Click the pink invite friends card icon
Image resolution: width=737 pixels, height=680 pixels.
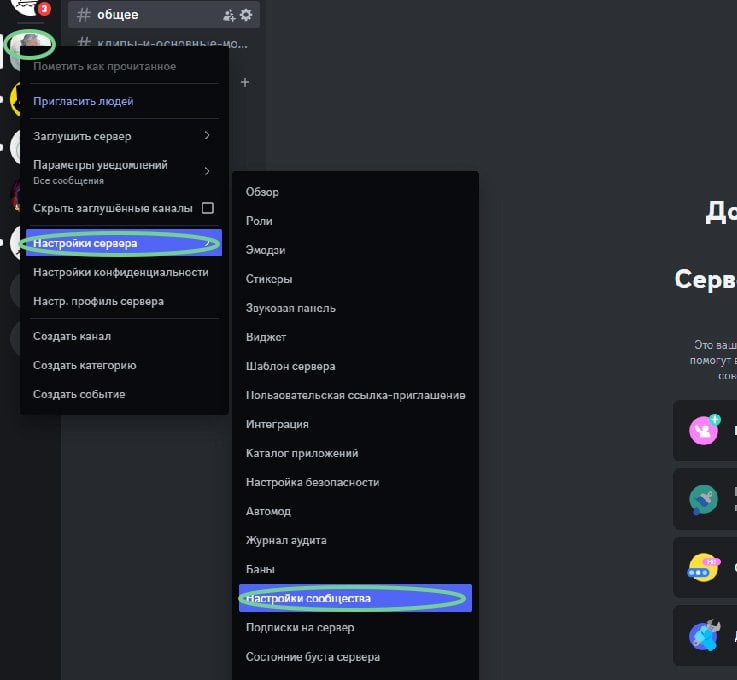point(704,430)
